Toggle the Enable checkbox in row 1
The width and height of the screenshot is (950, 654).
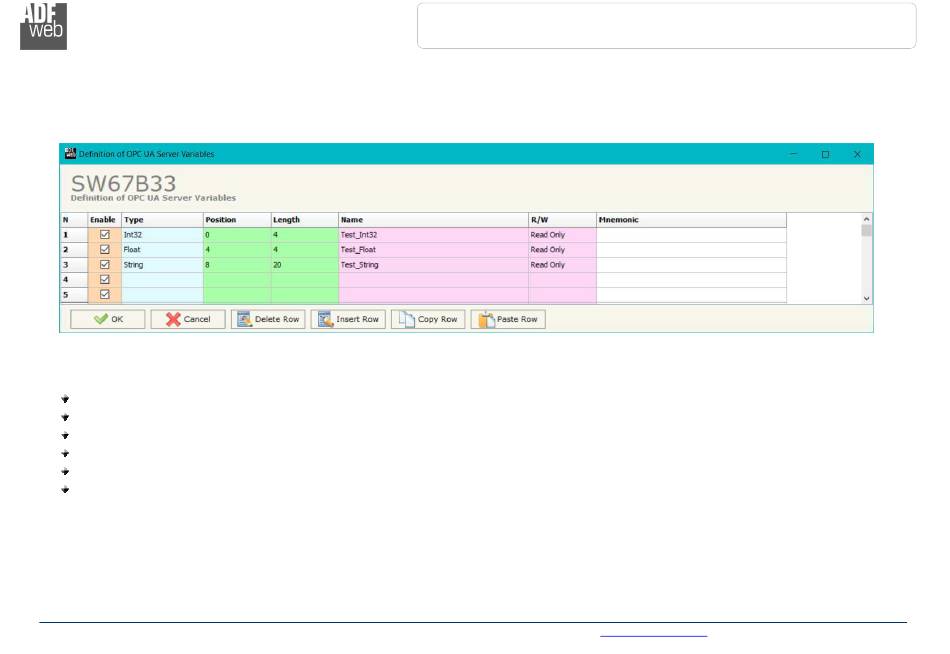pos(105,235)
